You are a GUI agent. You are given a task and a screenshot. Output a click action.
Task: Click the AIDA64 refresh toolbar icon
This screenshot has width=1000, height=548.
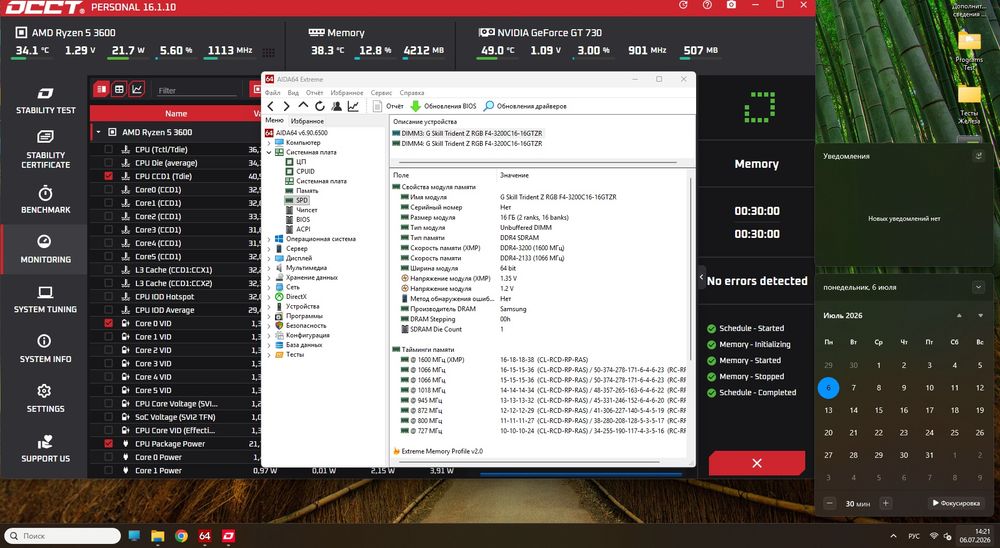pyautogui.click(x=320, y=106)
